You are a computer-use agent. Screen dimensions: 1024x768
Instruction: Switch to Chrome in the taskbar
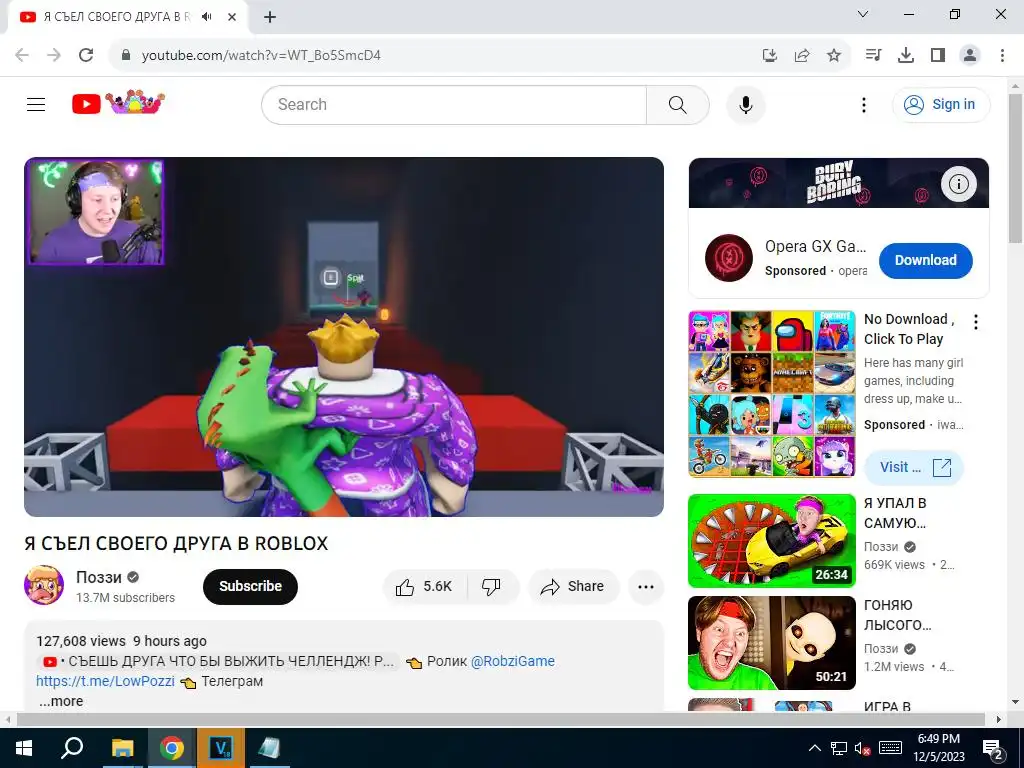(172, 748)
